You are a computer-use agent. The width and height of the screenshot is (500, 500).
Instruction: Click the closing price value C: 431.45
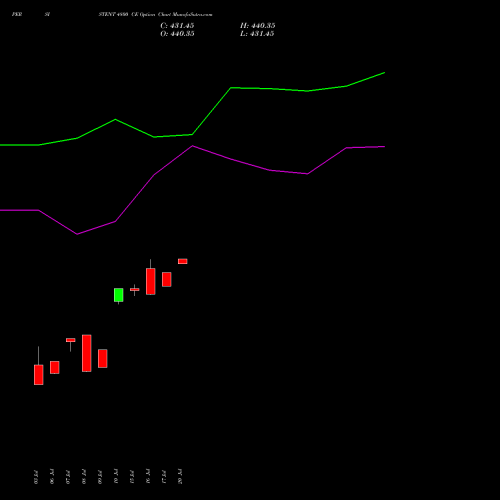[177, 26]
